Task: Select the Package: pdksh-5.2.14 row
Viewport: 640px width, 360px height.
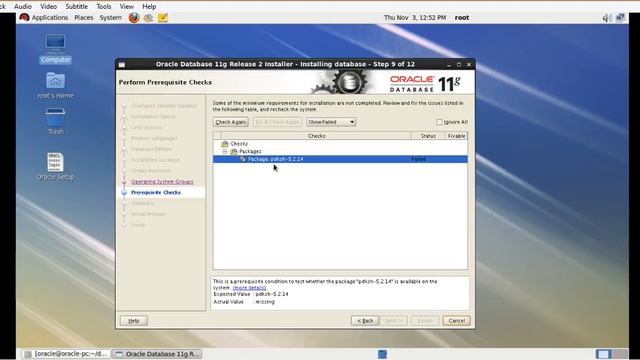Action: (340, 159)
